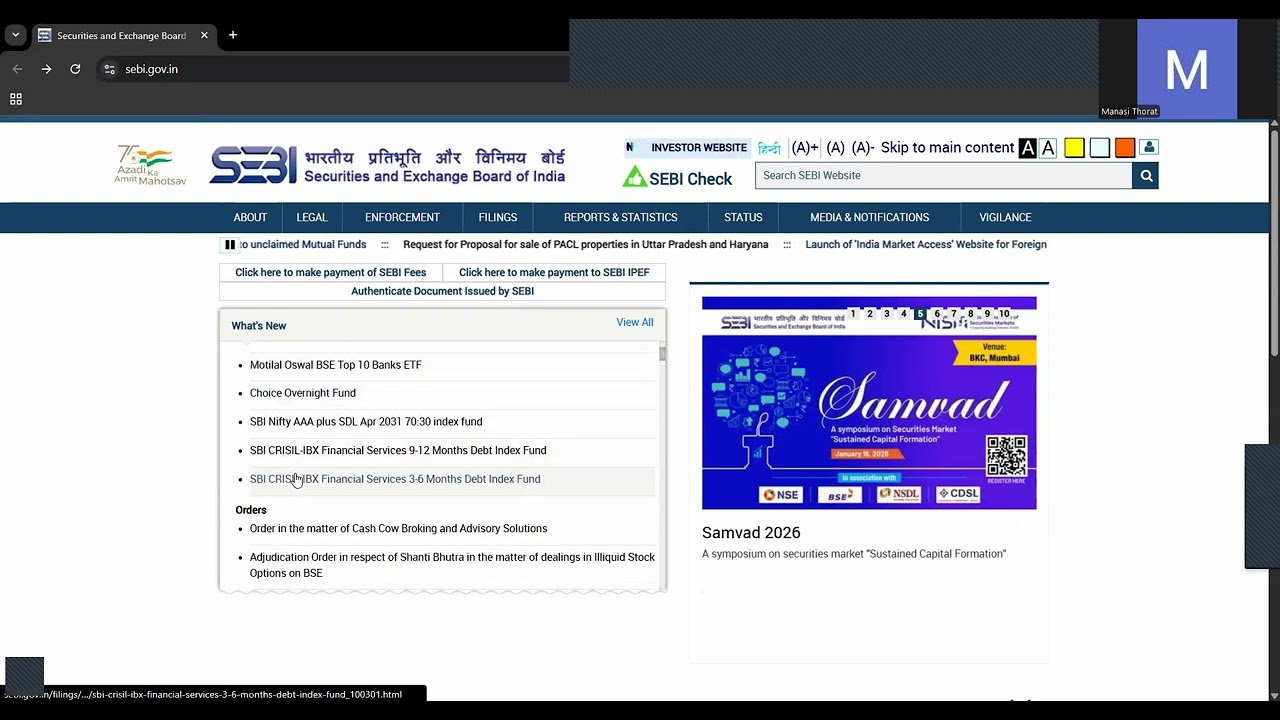Click the search magnifier button
The image size is (1280, 720).
click(1146, 176)
